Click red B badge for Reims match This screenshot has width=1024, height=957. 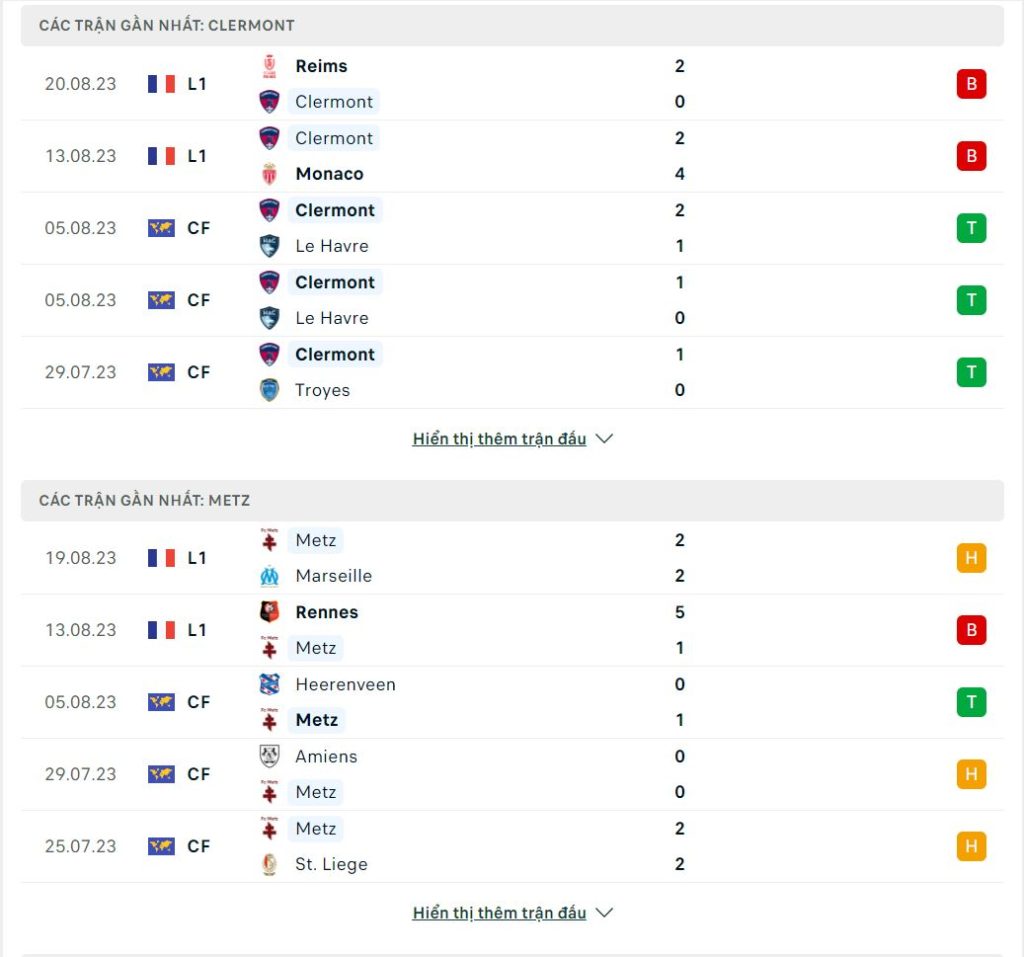click(x=971, y=84)
